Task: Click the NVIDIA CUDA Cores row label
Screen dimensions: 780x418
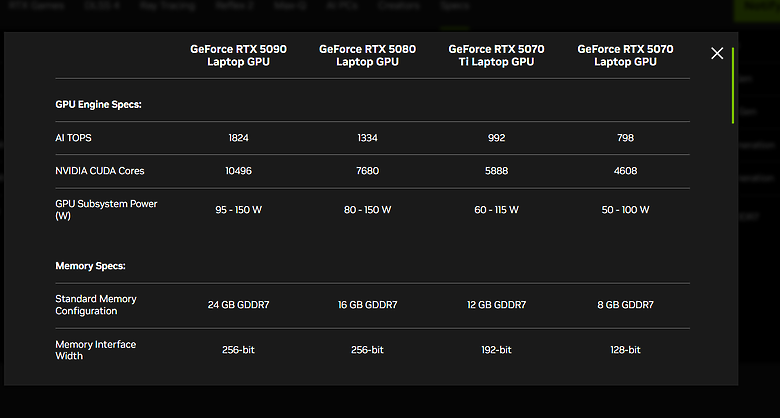Action: [x=99, y=171]
